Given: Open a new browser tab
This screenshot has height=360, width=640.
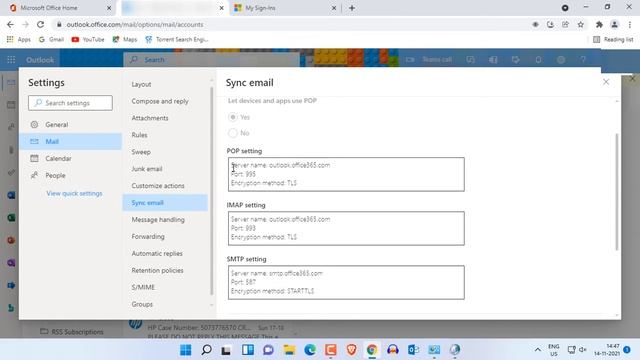Looking at the screenshot, I should [x=352, y=8].
